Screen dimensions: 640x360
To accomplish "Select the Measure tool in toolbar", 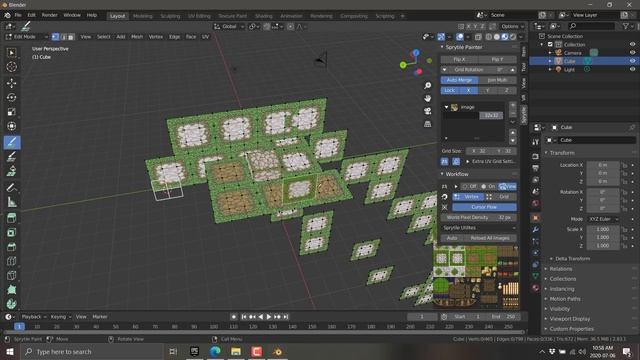I will coord(11,202).
